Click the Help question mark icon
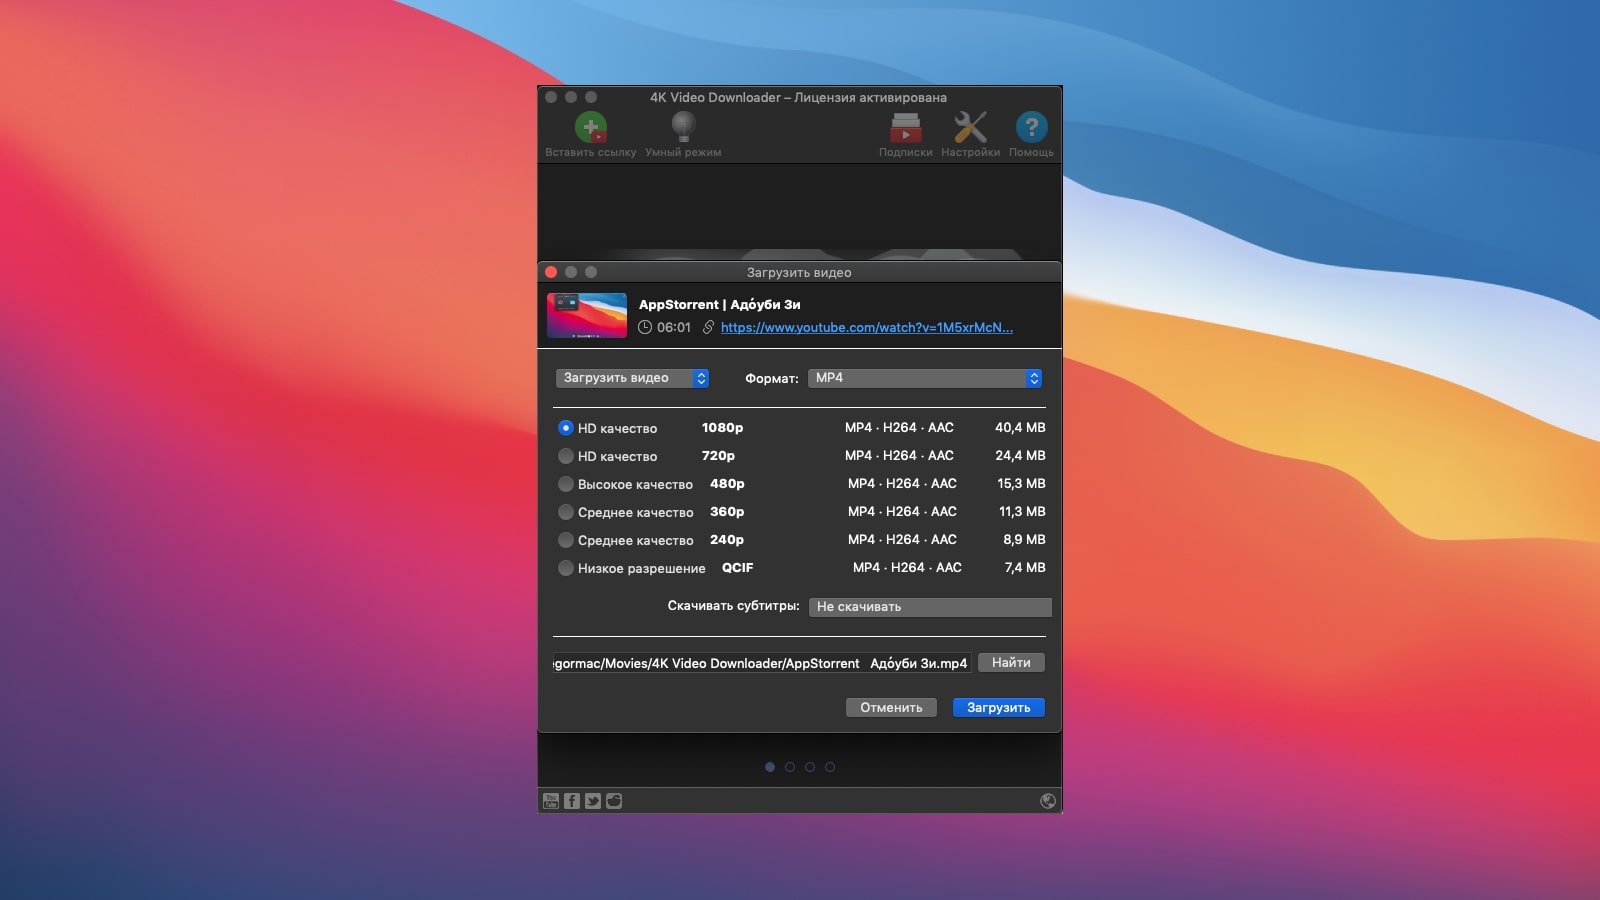 (1031, 128)
